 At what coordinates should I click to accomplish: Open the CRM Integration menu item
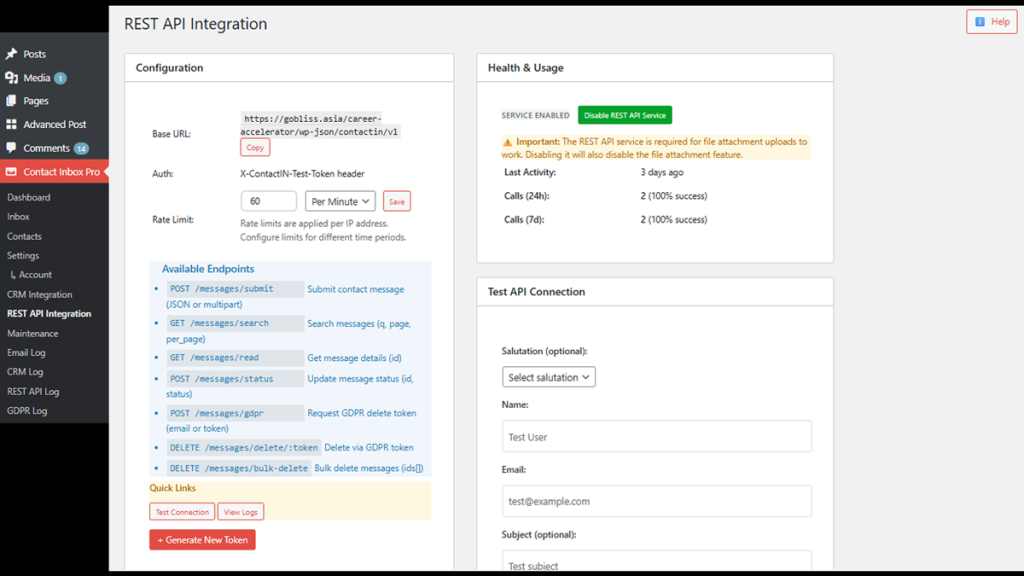[x=40, y=295]
